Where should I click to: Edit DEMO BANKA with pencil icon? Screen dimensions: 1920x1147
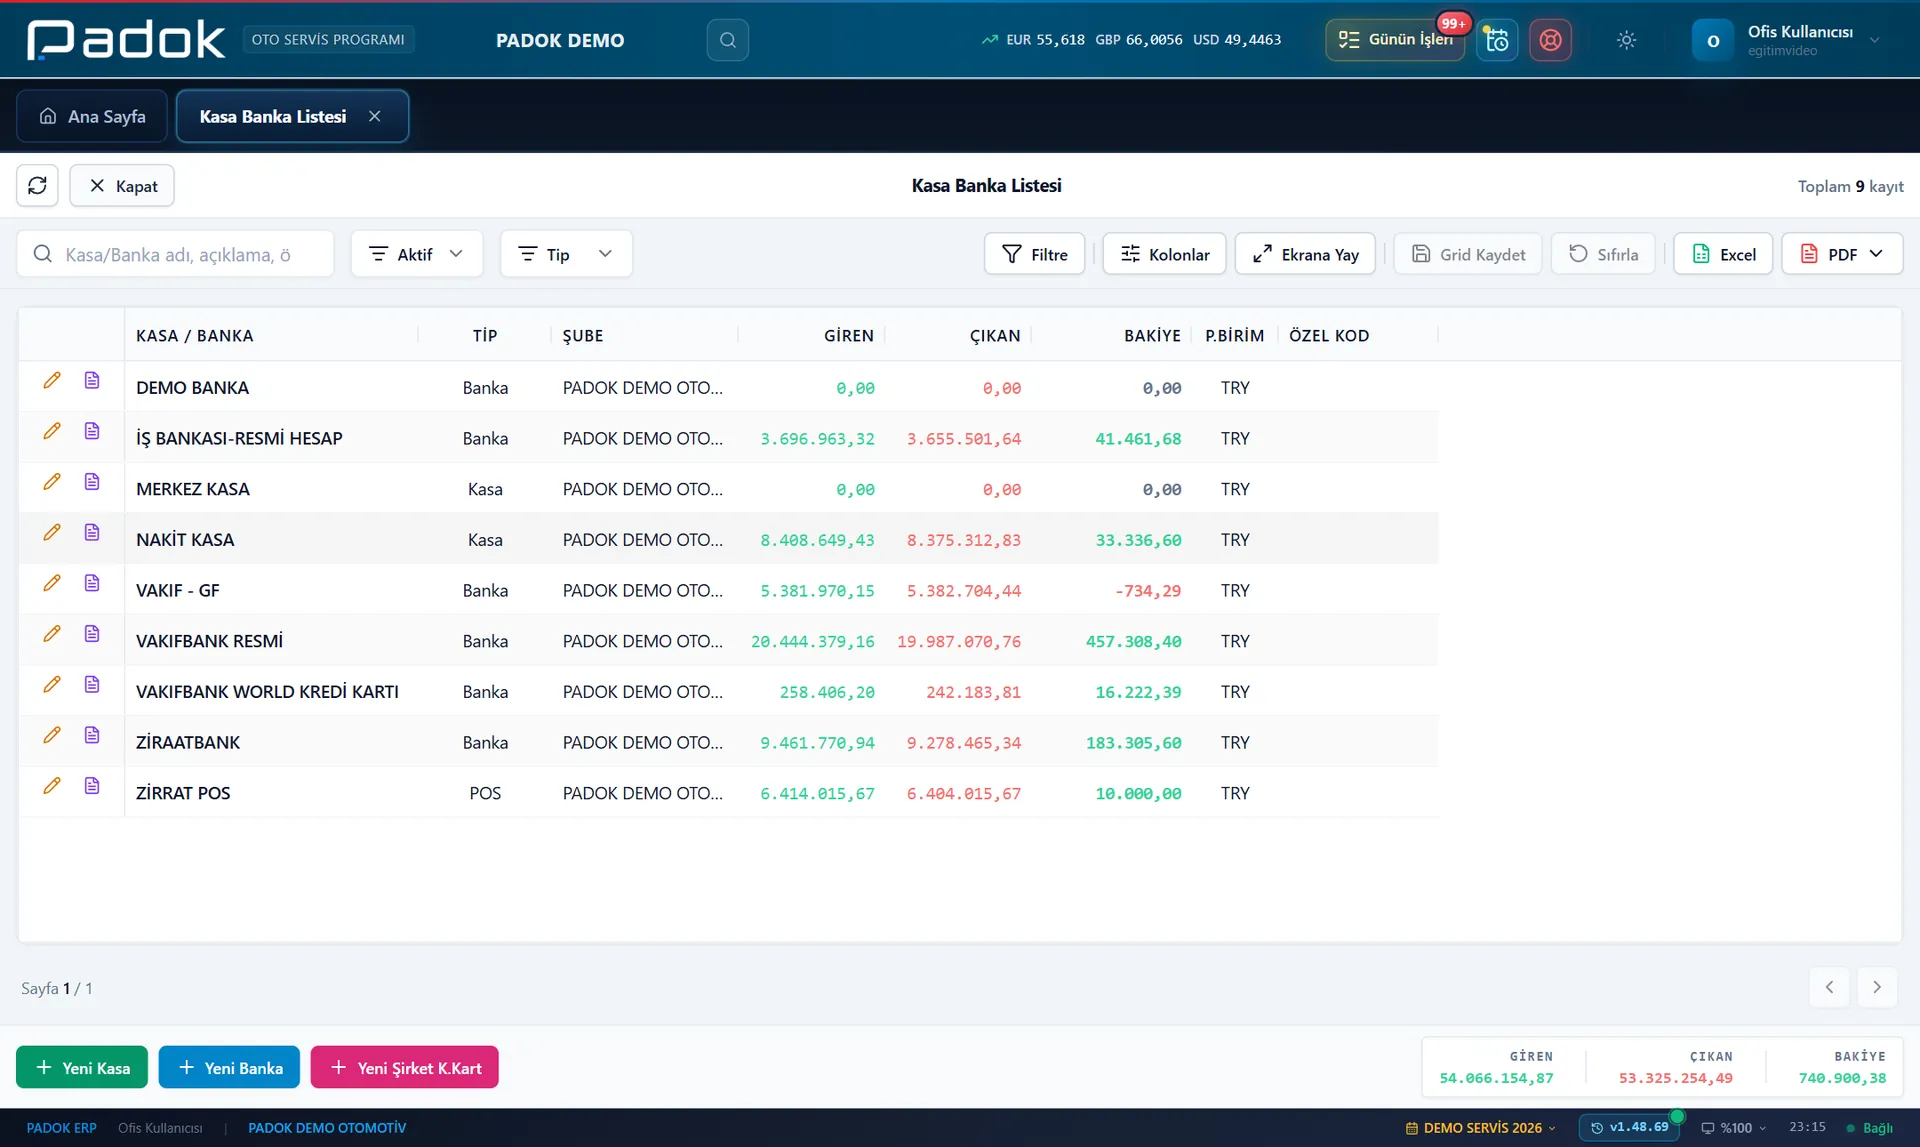52,381
